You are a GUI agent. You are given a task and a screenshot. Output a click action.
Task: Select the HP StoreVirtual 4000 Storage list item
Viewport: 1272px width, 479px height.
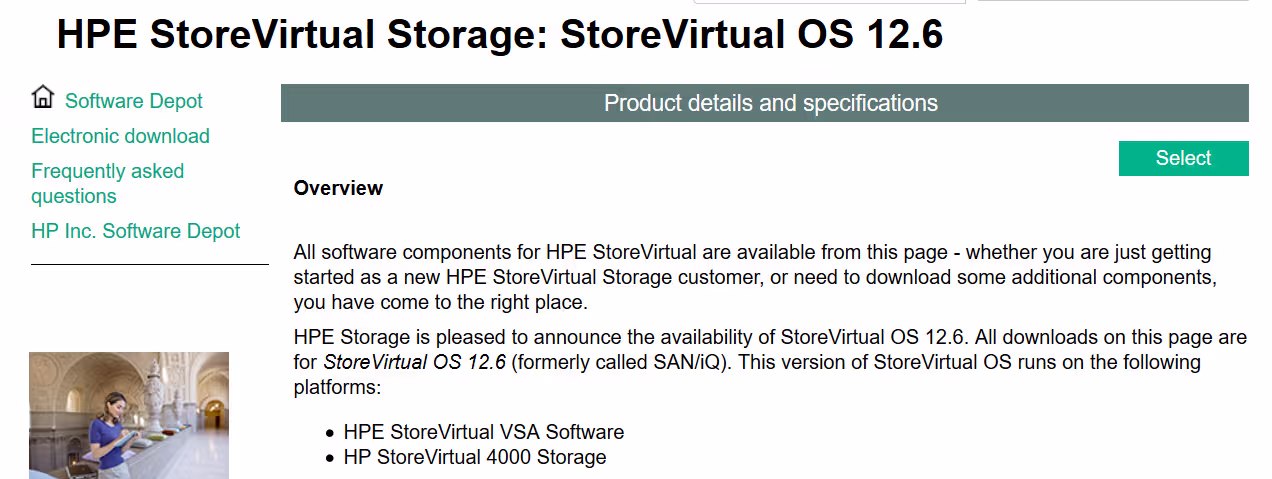pos(474,457)
